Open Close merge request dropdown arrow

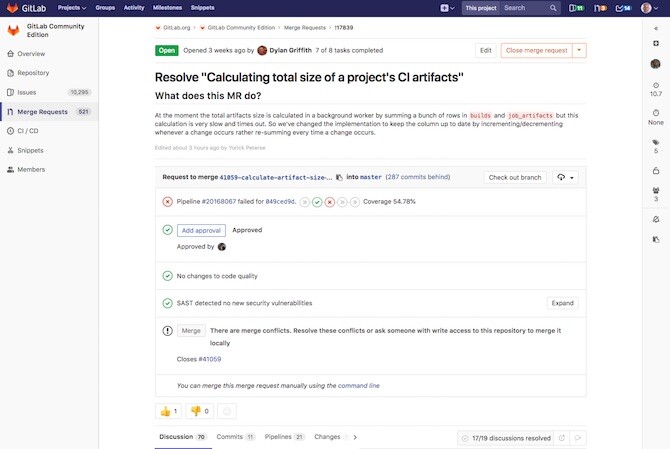tap(579, 50)
